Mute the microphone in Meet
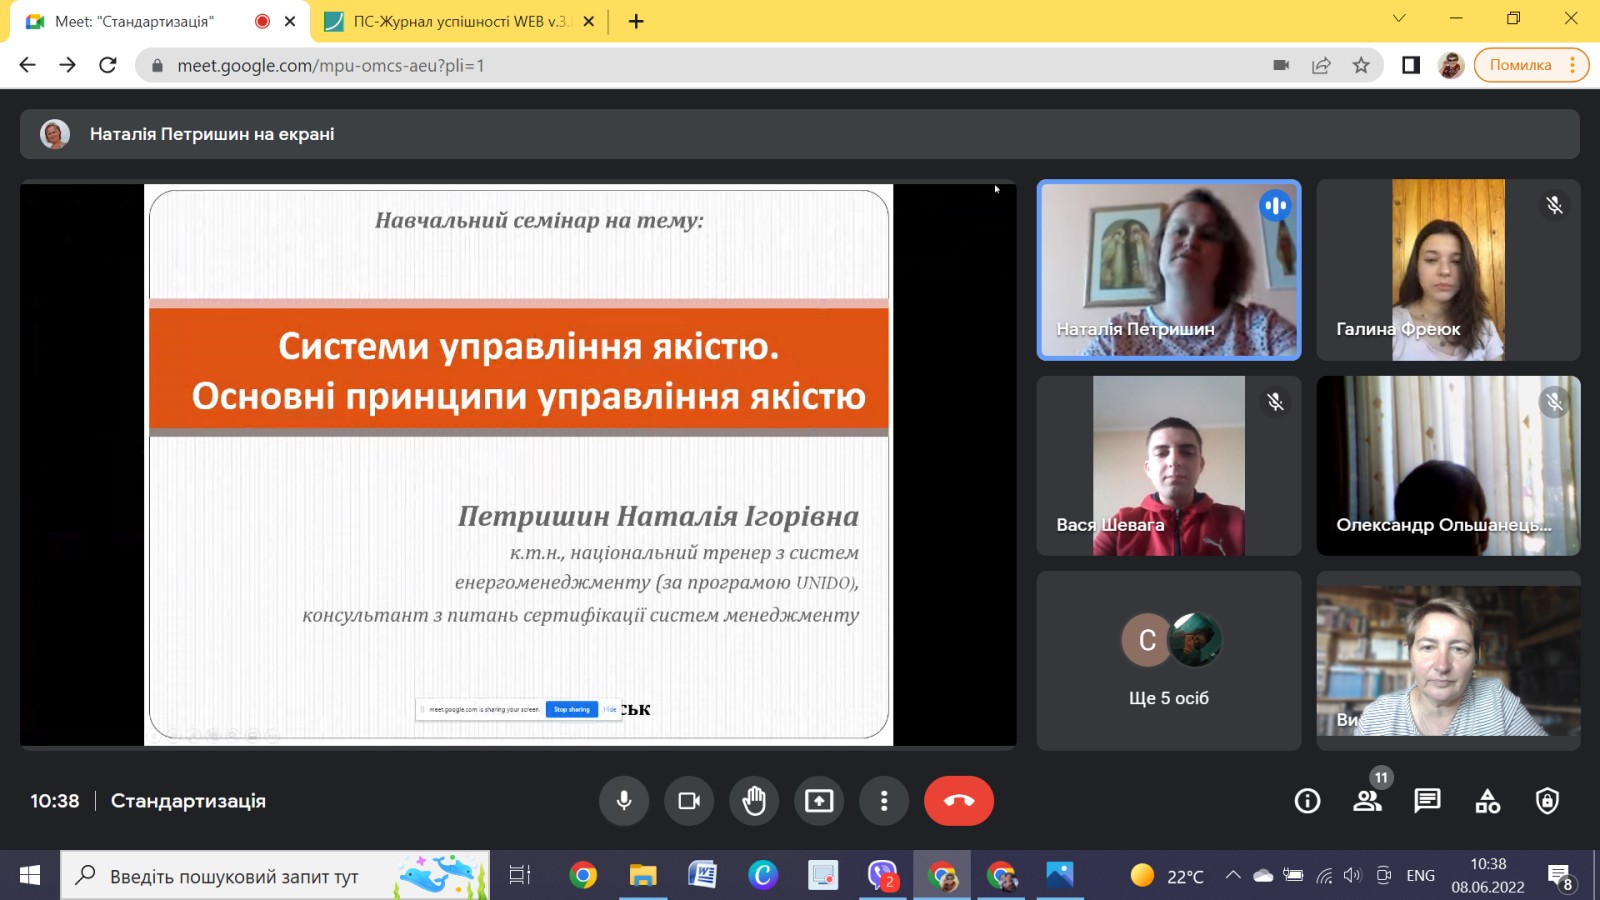Screen dimensions: 1600x900 (x=624, y=801)
